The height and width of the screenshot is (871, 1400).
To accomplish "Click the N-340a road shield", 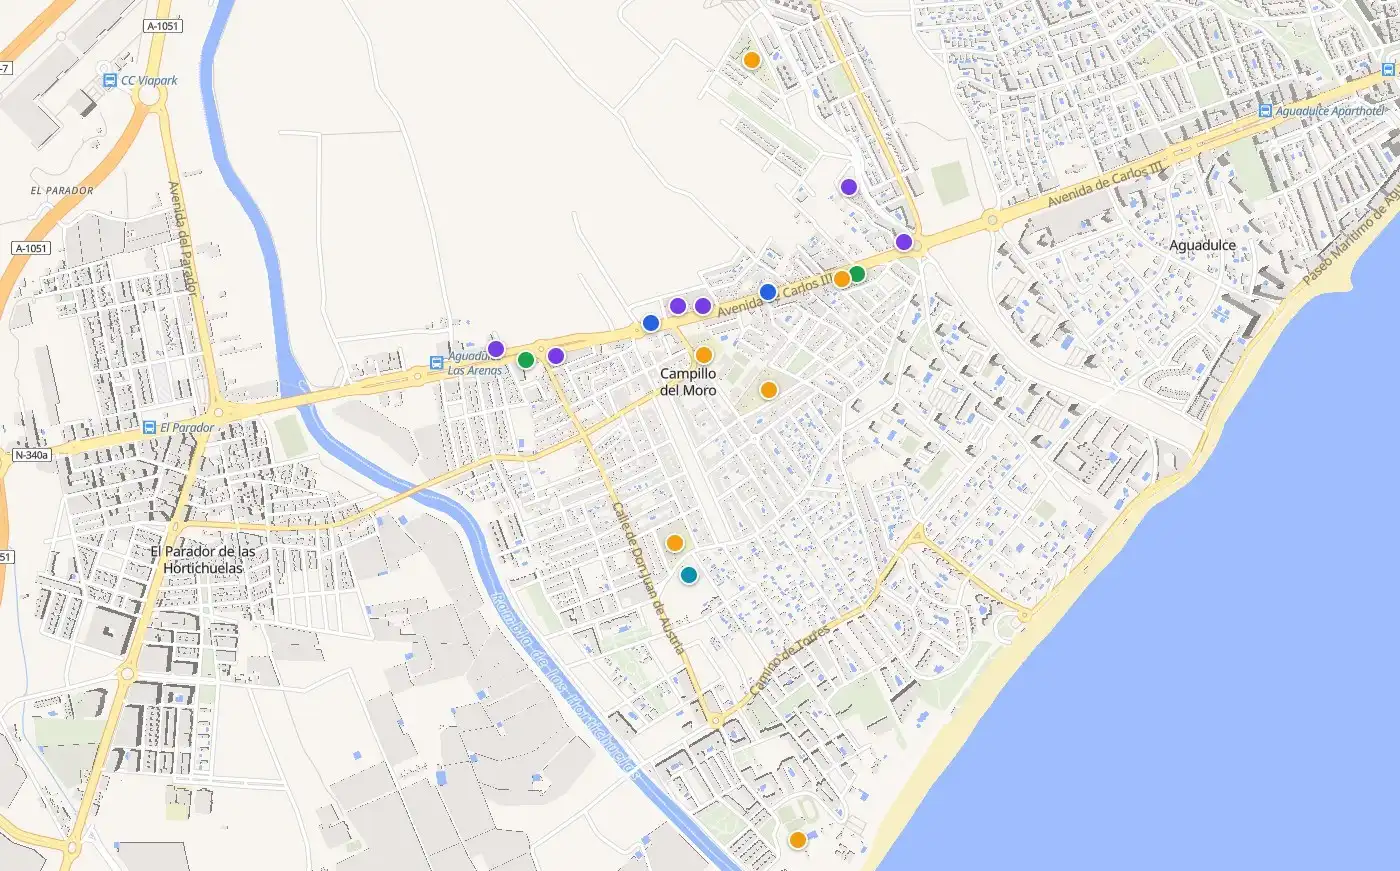I will coord(32,455).
